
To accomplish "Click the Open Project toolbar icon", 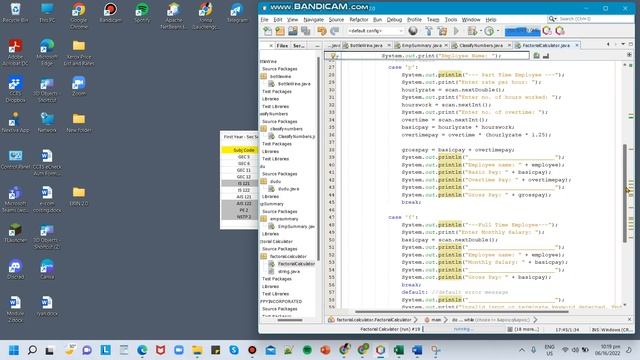I will coord(293,31).
